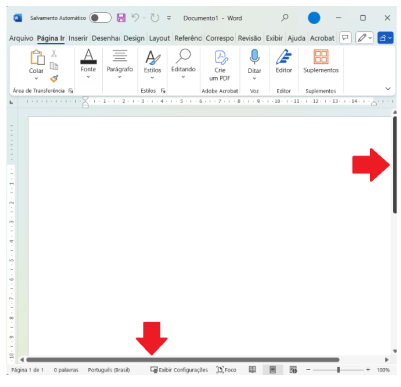Open the Parágrafo dropdown group
The height and width of the screenshot is (387, 401).
point(120,63)
